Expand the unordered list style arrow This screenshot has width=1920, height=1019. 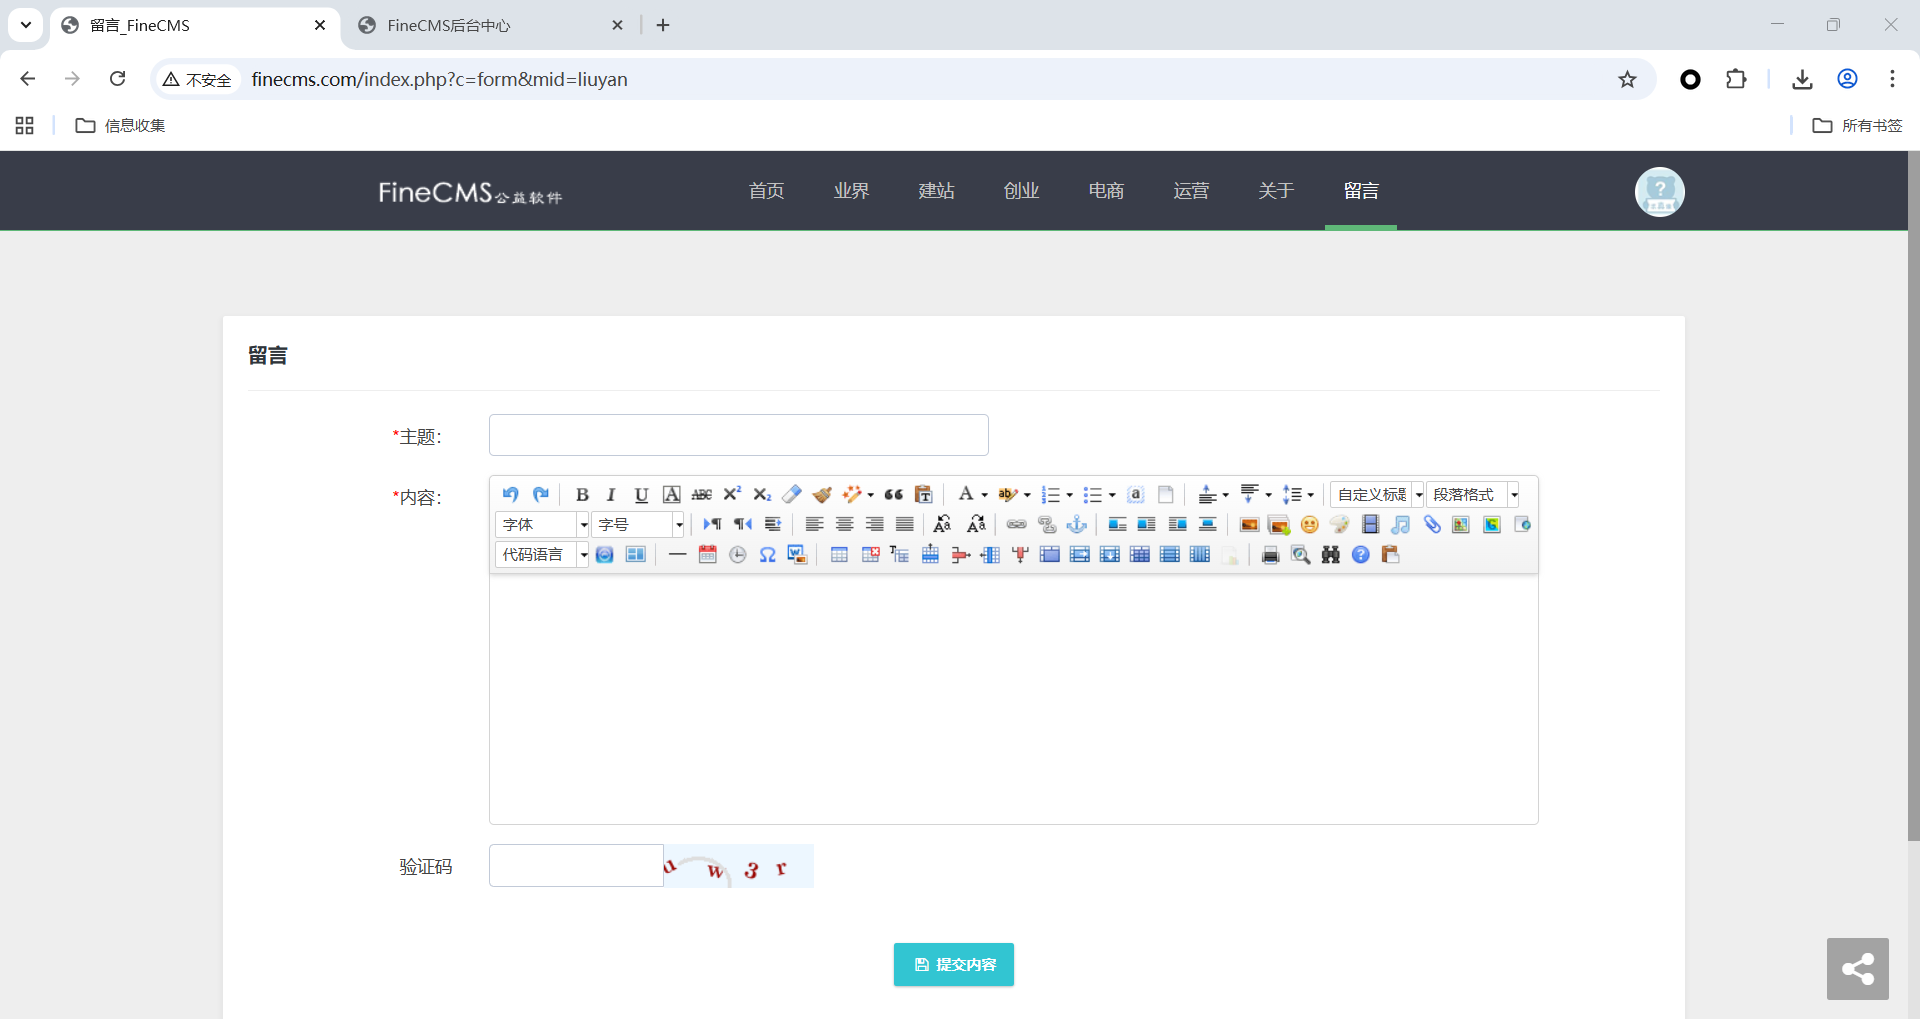(x=1112, y=495)
